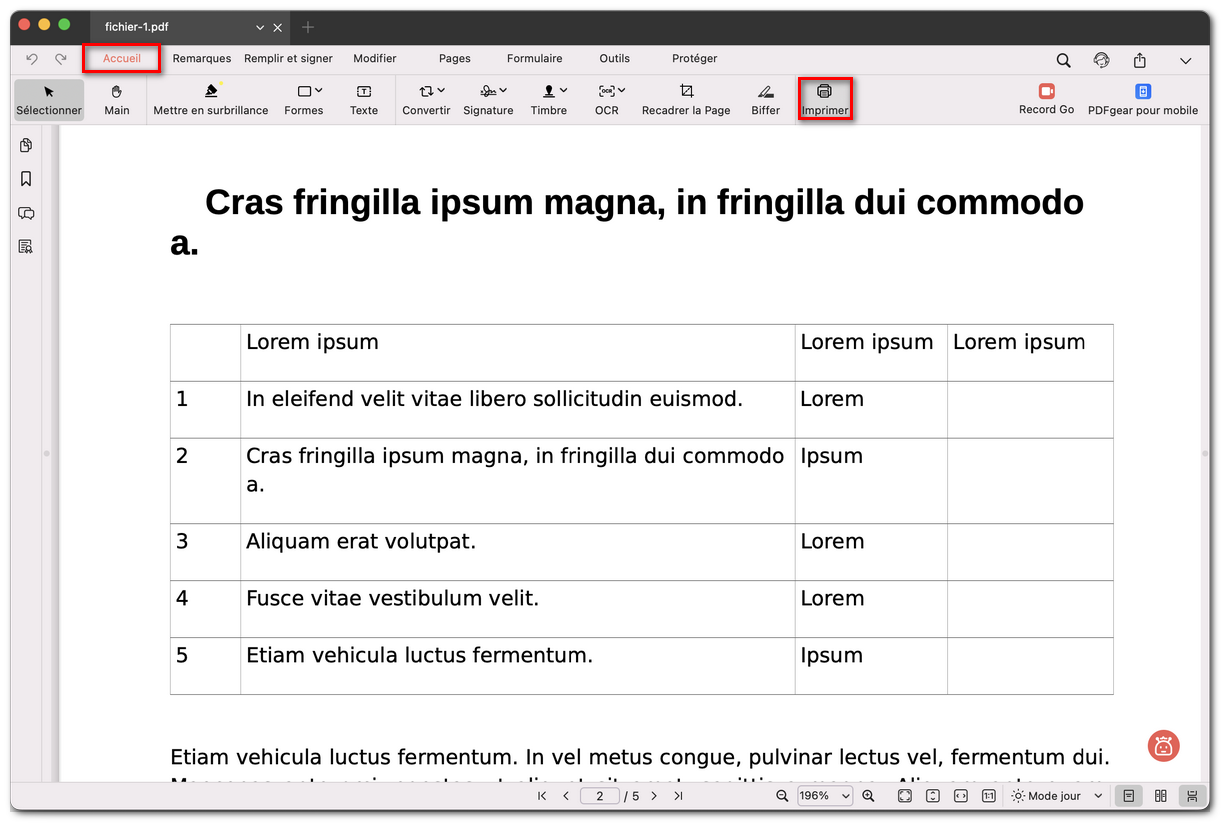This screenshot has height=823, width=1221.
Task: Click the PDFgear pour mobile button
Action: (1142, 99)
